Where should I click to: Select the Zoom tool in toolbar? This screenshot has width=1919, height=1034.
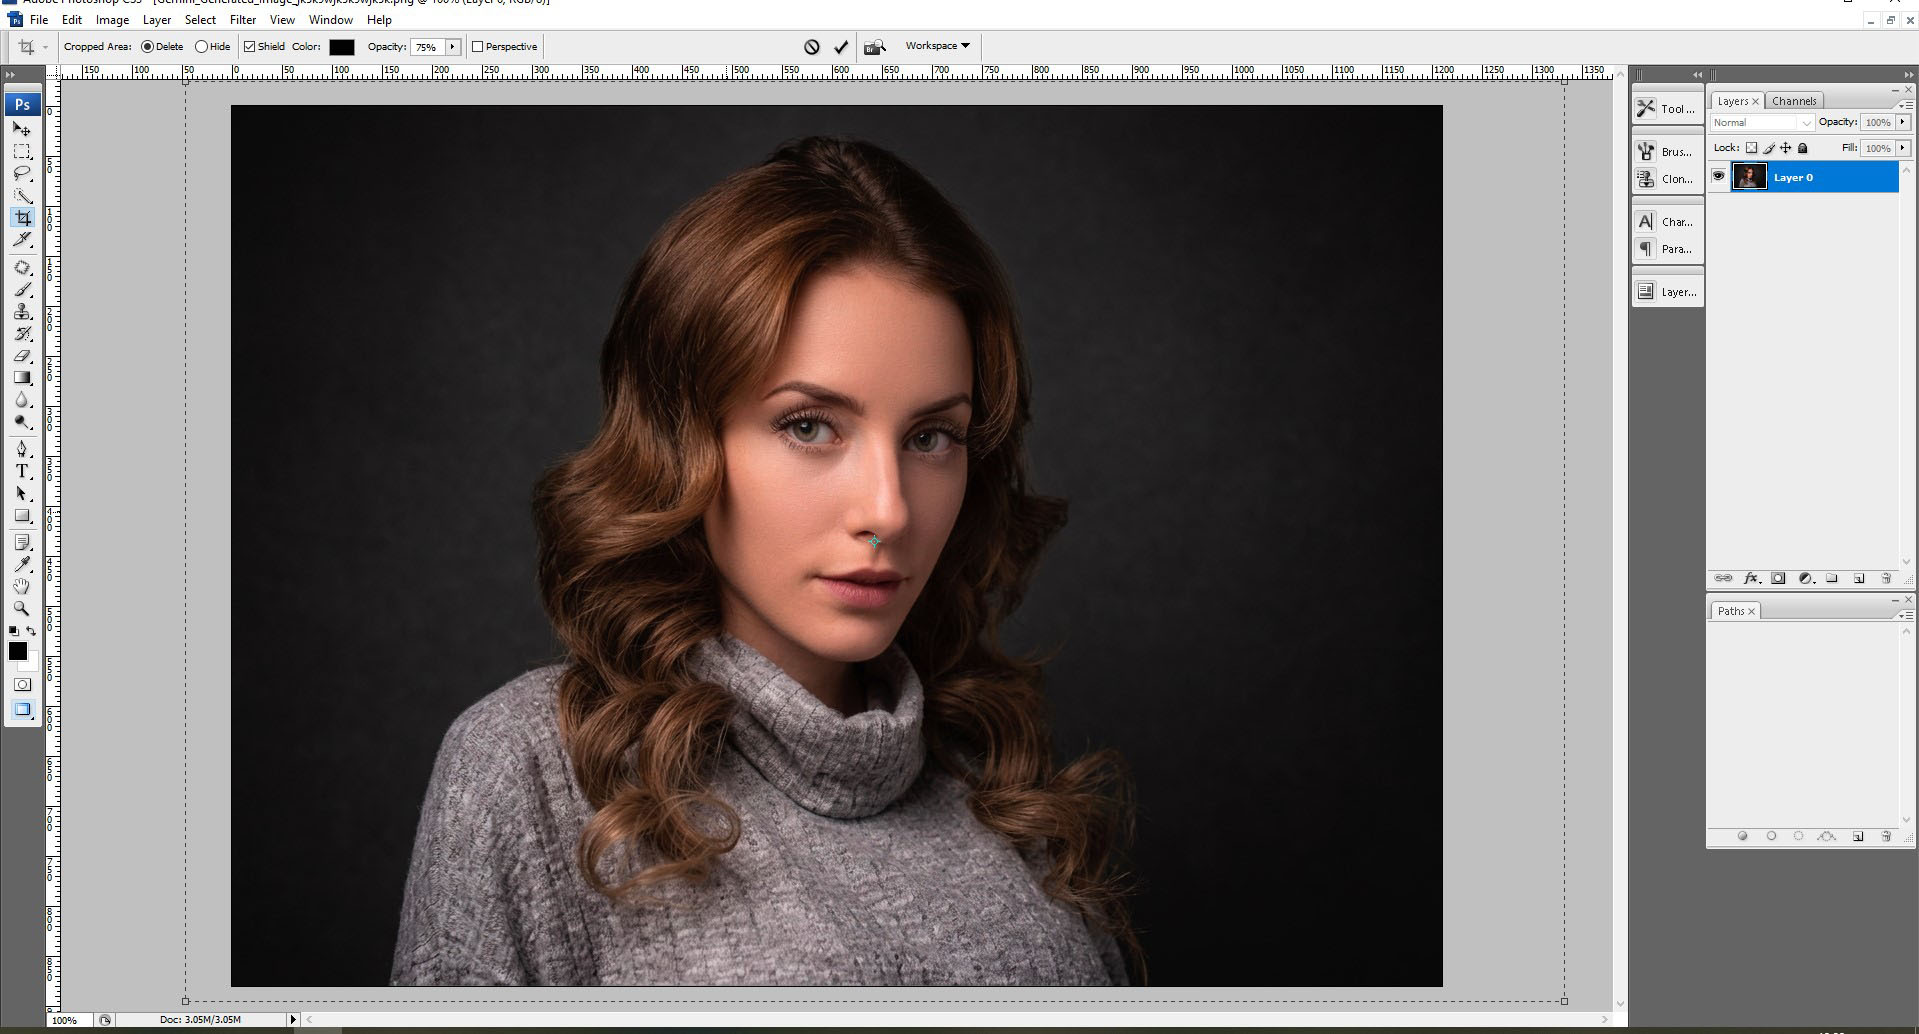[x=22, y=608]
